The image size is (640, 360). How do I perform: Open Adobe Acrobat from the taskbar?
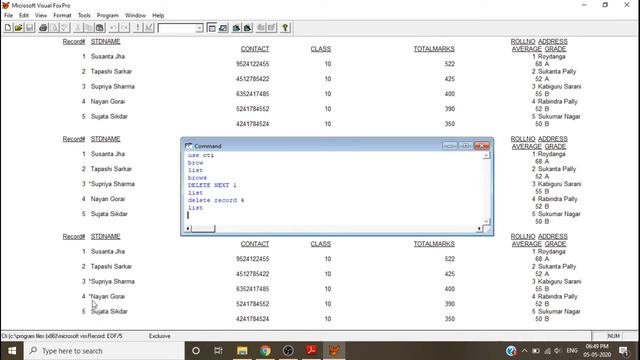coord(311,351)
